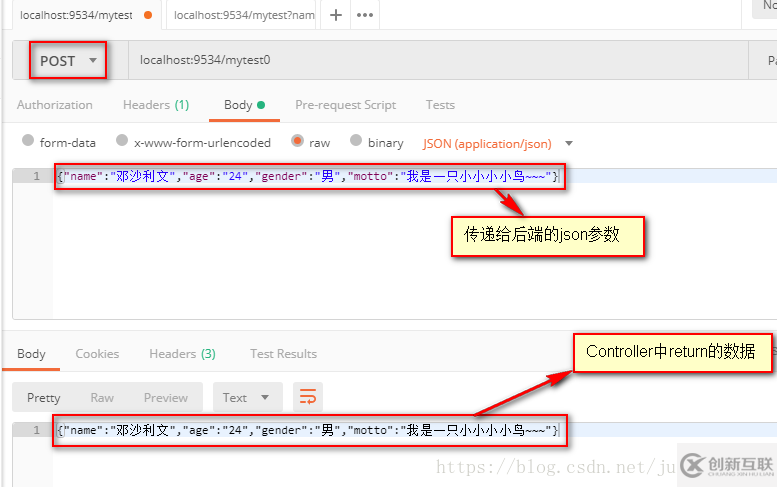Open the Authorization tab
777x487 pixels.
(x=55, y=105)
